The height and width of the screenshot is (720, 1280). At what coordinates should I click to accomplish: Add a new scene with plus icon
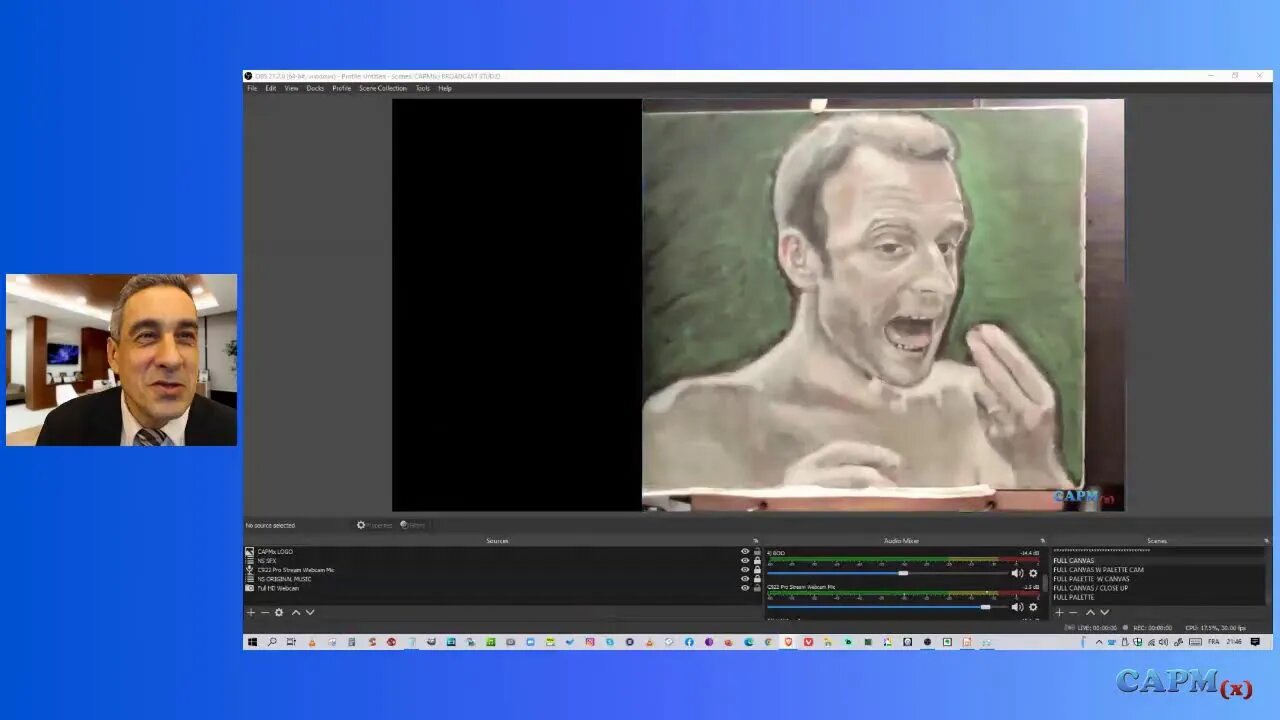1059,612
